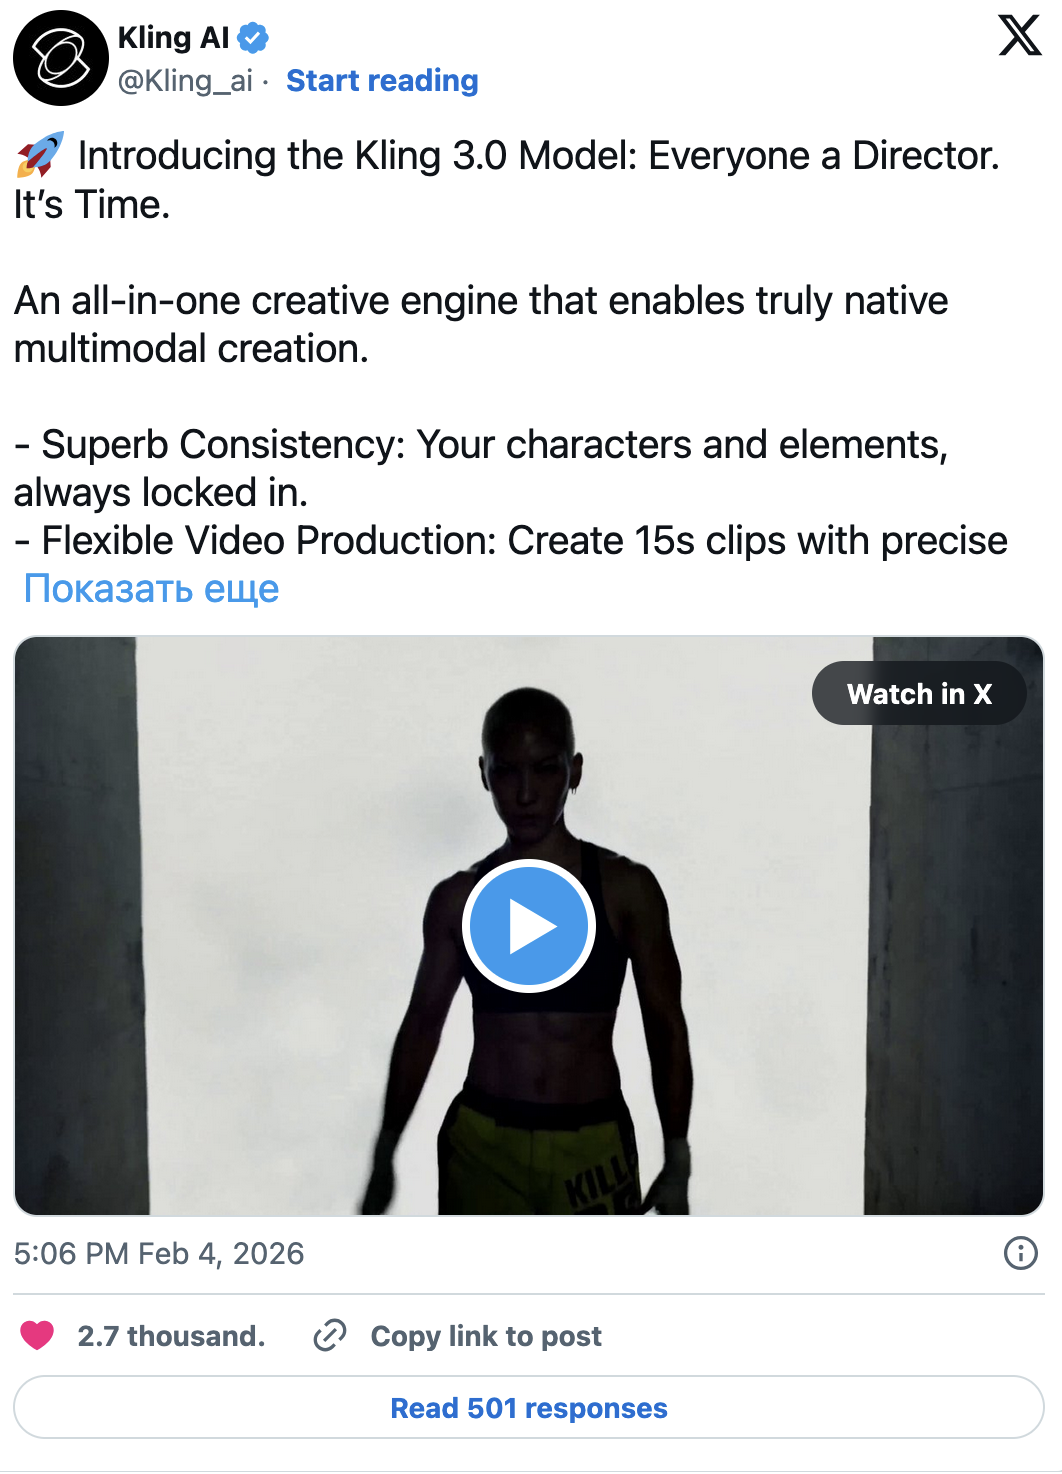Open the X logo icon
1062x1474 pixels.
pyautogui.click(x=1019, y=36)
